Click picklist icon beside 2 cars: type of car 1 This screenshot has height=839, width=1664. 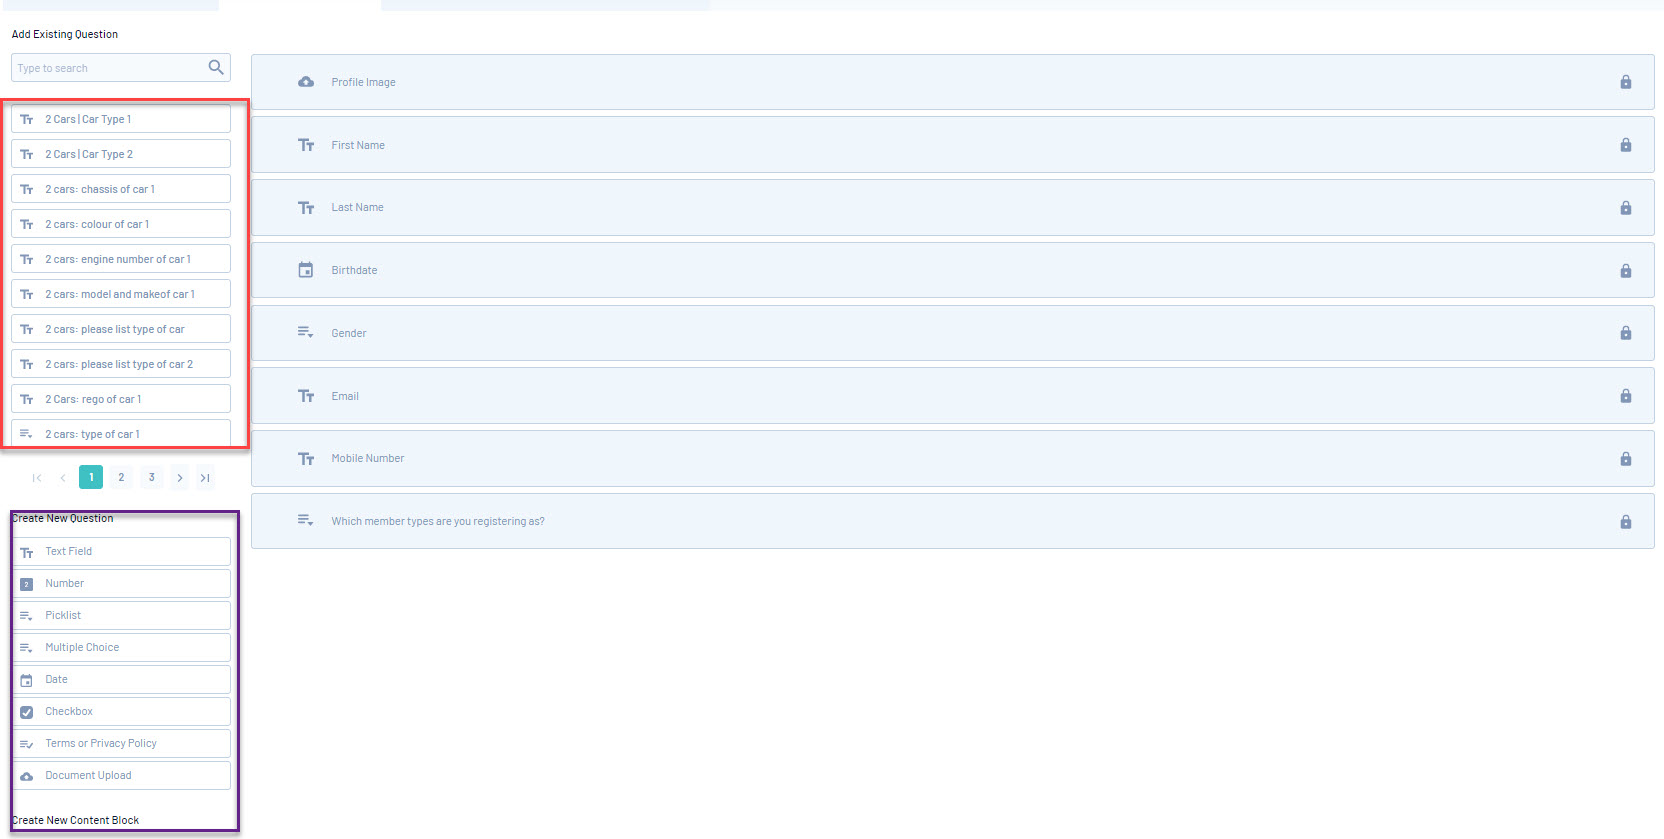[27, 434]
